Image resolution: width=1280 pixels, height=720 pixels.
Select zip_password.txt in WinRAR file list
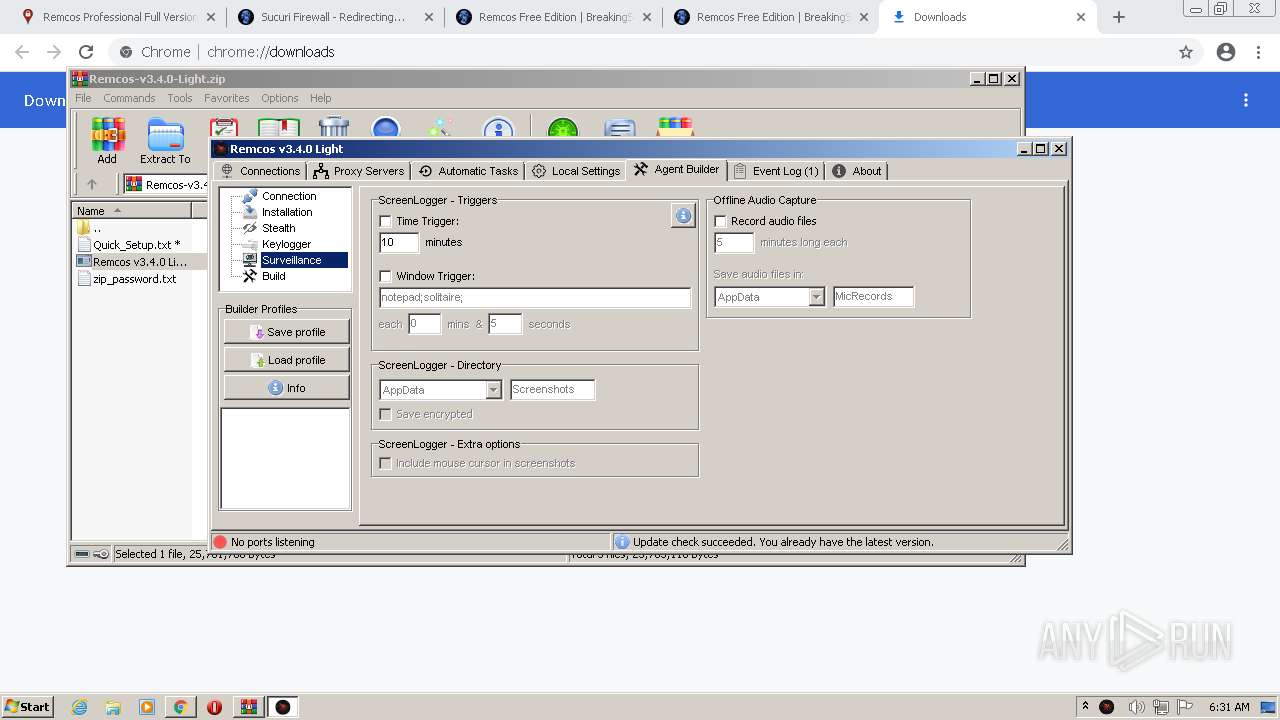tap(135, 279)
